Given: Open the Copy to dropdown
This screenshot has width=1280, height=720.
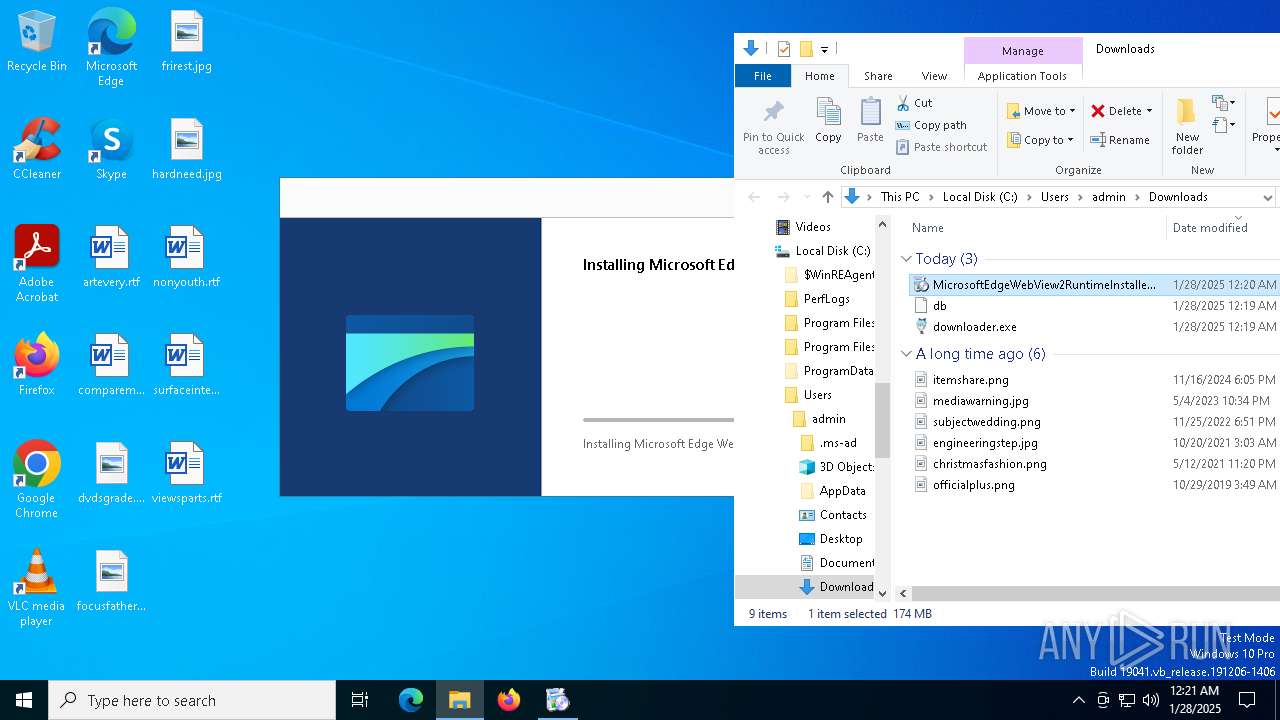Looking at the screenshot, I should click(1040, 140).
